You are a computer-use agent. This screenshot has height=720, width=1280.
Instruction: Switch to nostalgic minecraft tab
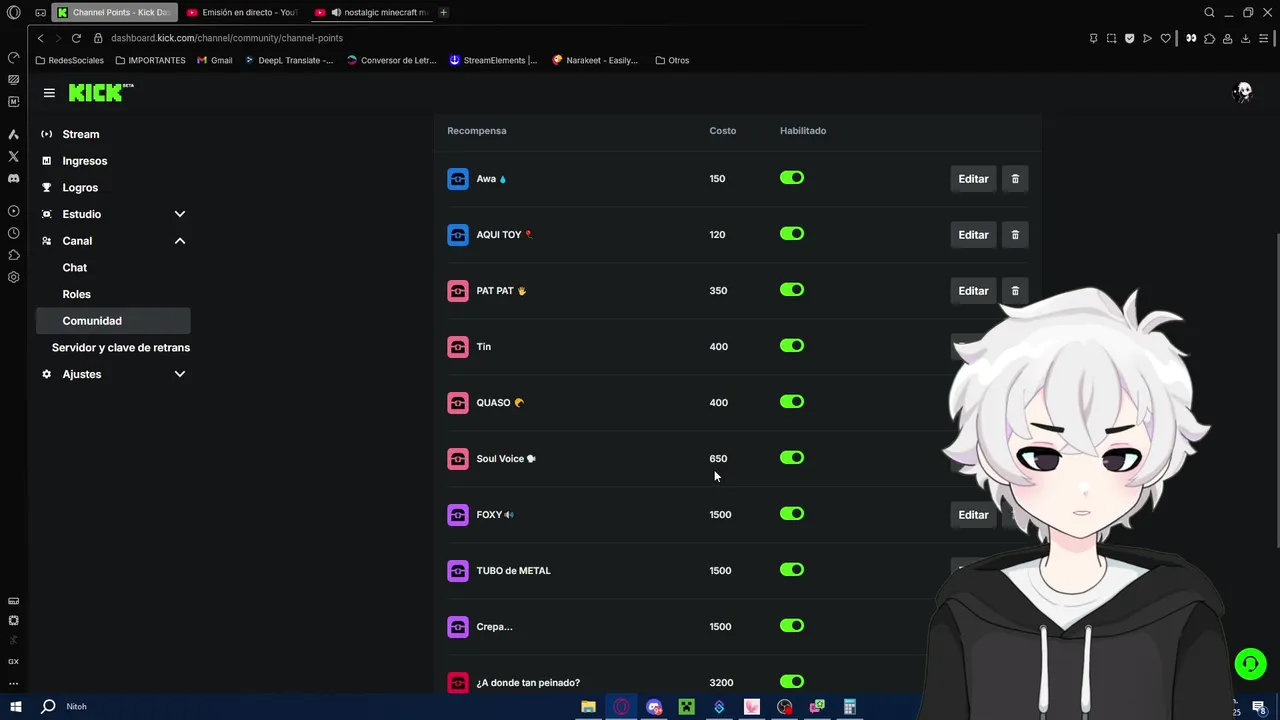tap(373, 12)
